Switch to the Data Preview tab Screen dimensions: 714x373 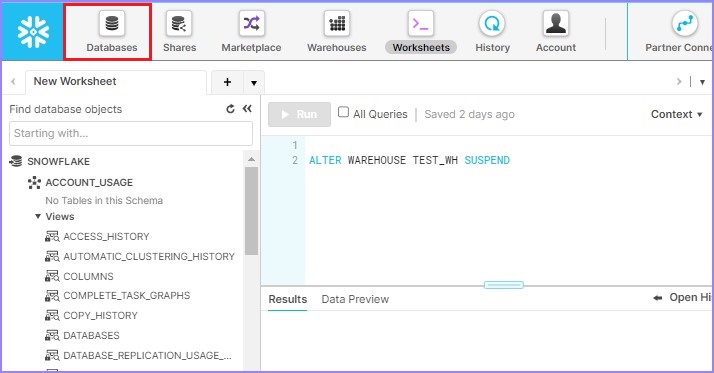click(355, 299)
